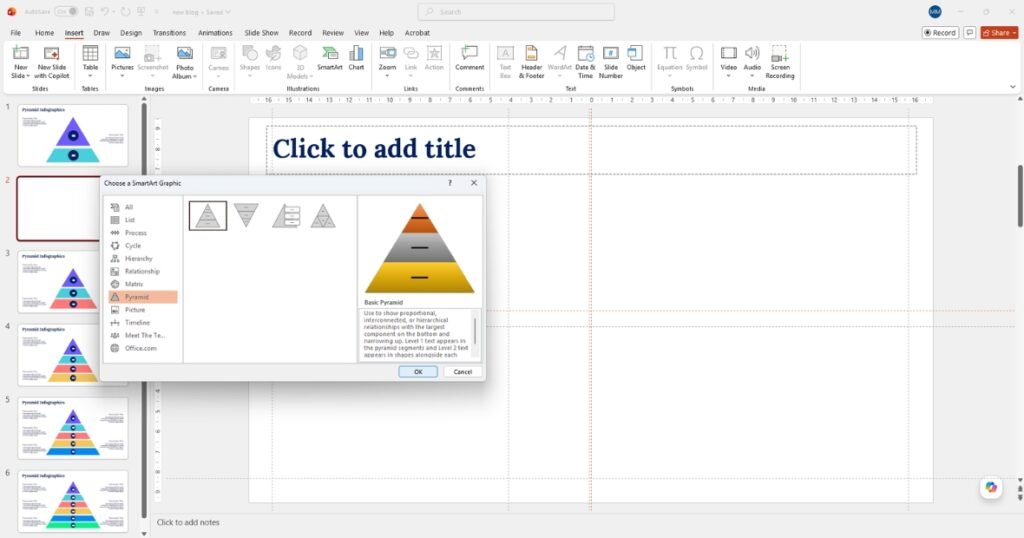
Task: Open the Share button dropdown
Action: (x=1014, y=33)
